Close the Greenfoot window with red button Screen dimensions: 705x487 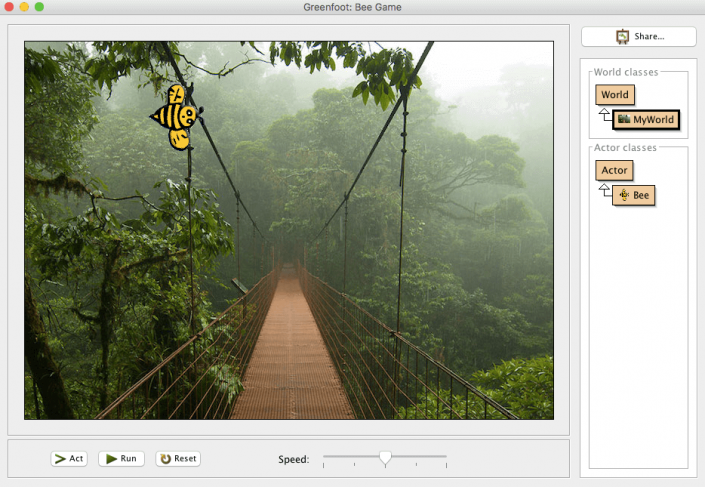point(9,7)
